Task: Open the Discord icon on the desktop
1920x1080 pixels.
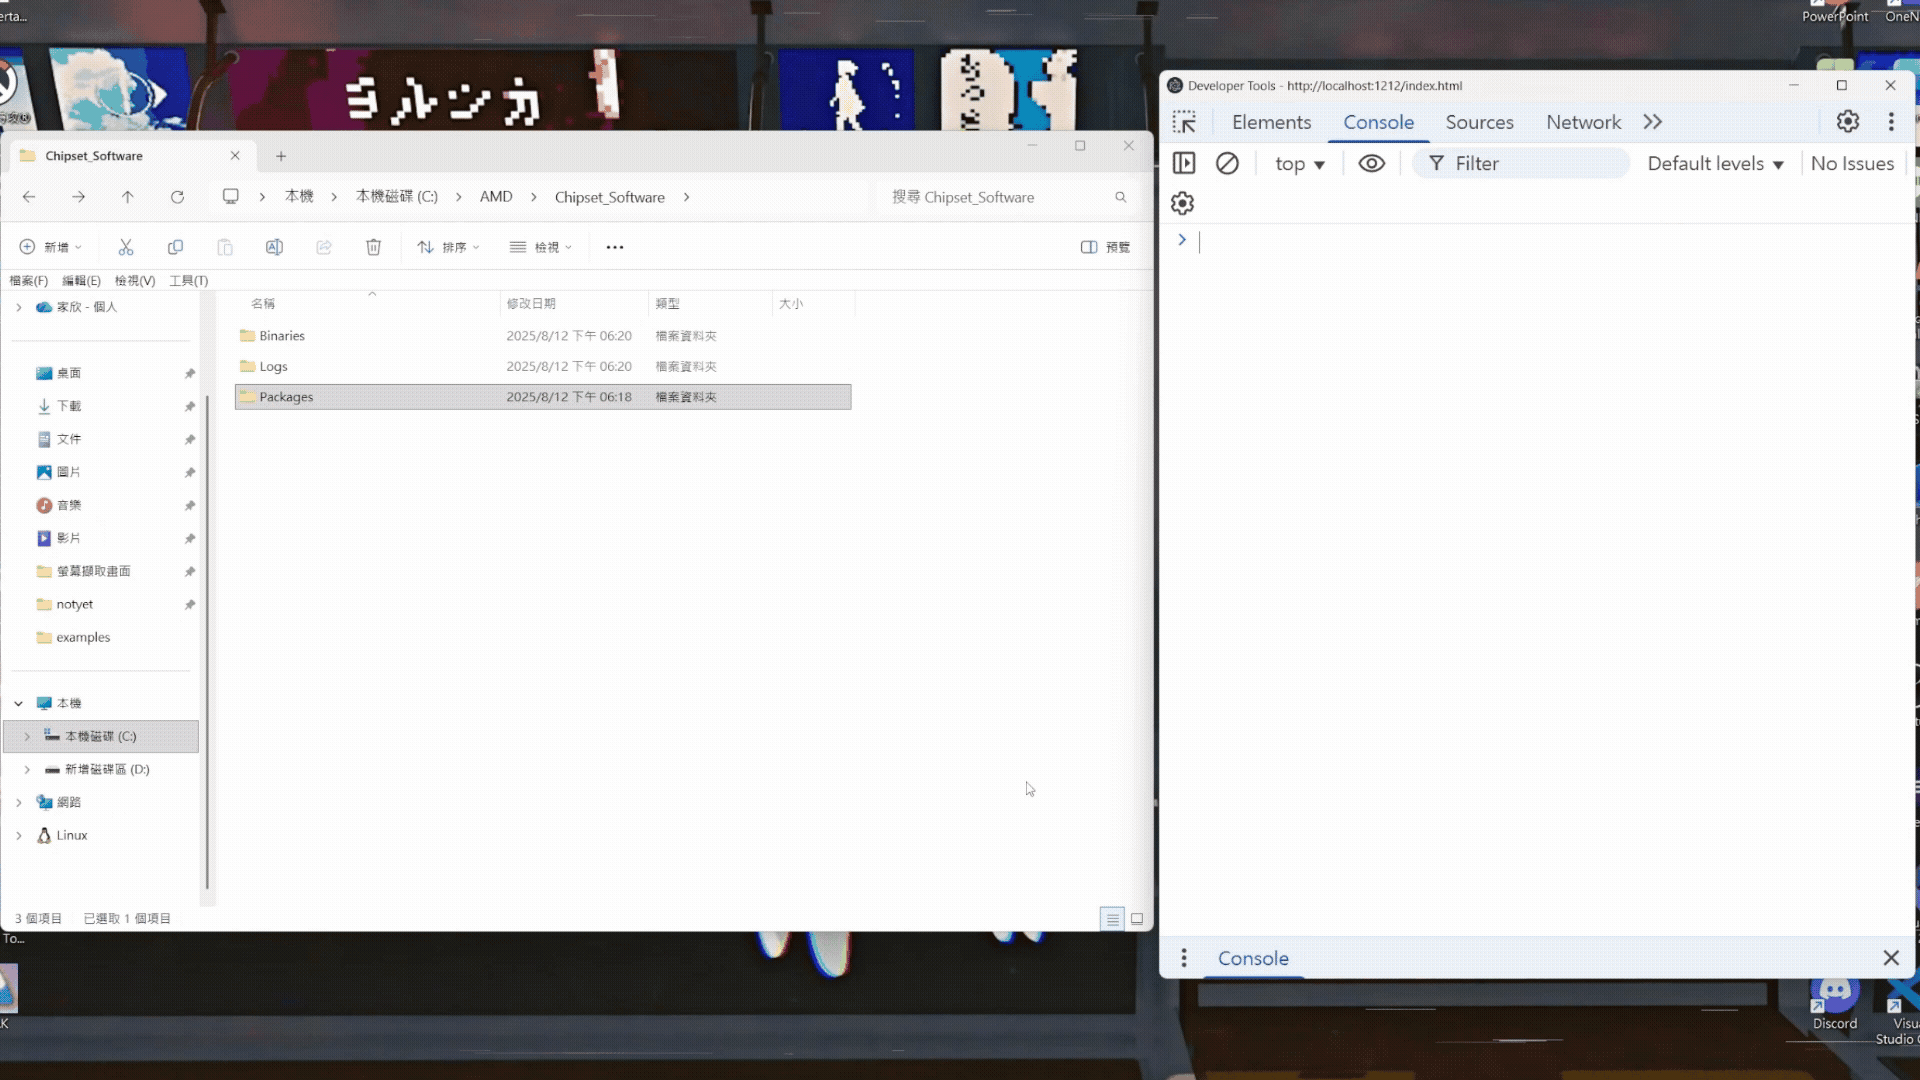Action: pos(1833,998)
